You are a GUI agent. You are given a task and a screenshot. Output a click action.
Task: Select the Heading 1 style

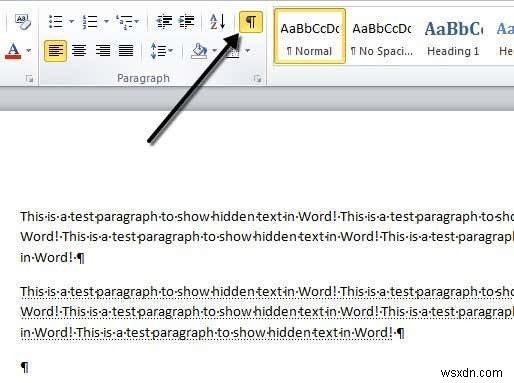pyautogui.click(x=453, y=36)
